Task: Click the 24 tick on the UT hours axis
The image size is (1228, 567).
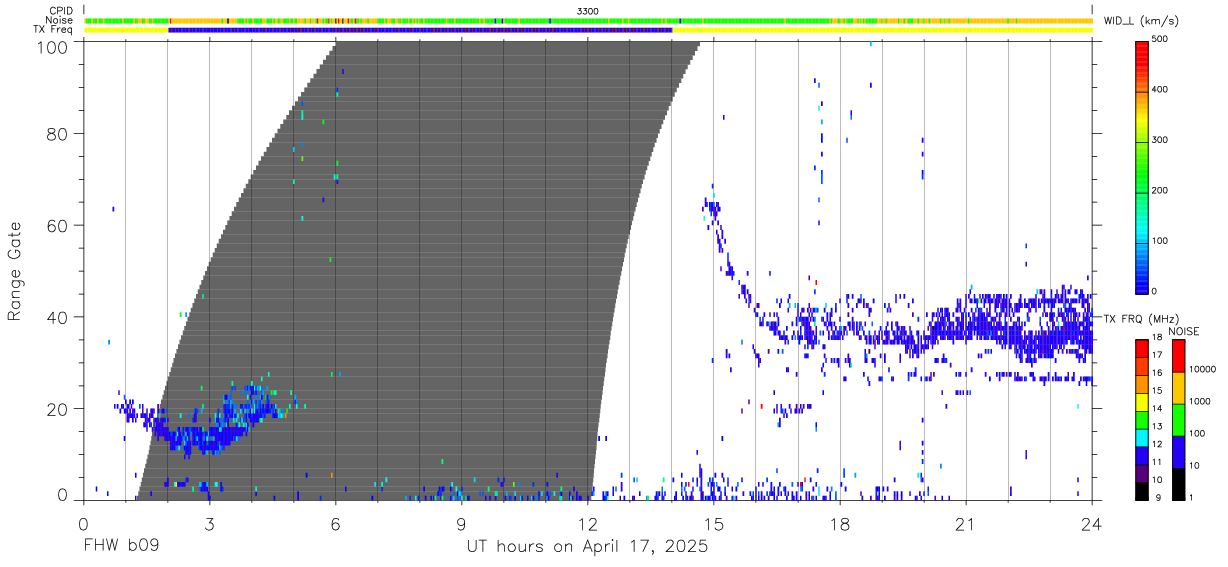Action: point(1092,524)
